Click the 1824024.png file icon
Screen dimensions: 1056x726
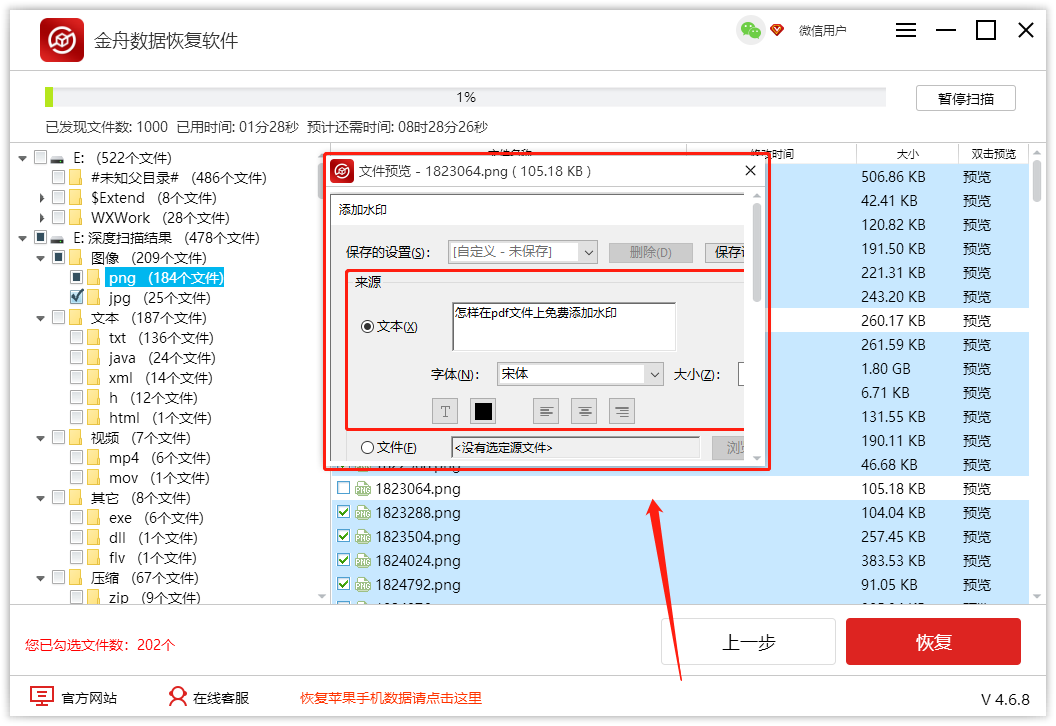click(x=363, y=561)
